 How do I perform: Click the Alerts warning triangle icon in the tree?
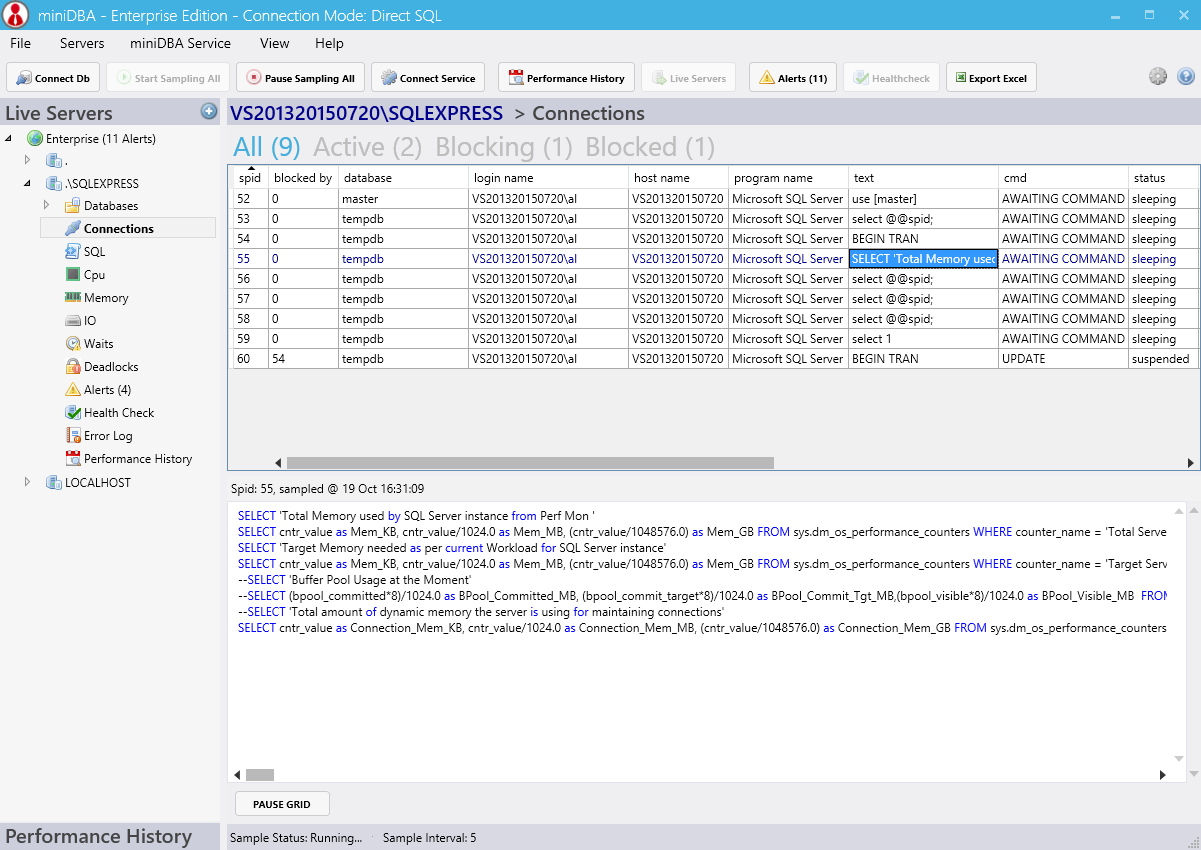tap(73, 390)
